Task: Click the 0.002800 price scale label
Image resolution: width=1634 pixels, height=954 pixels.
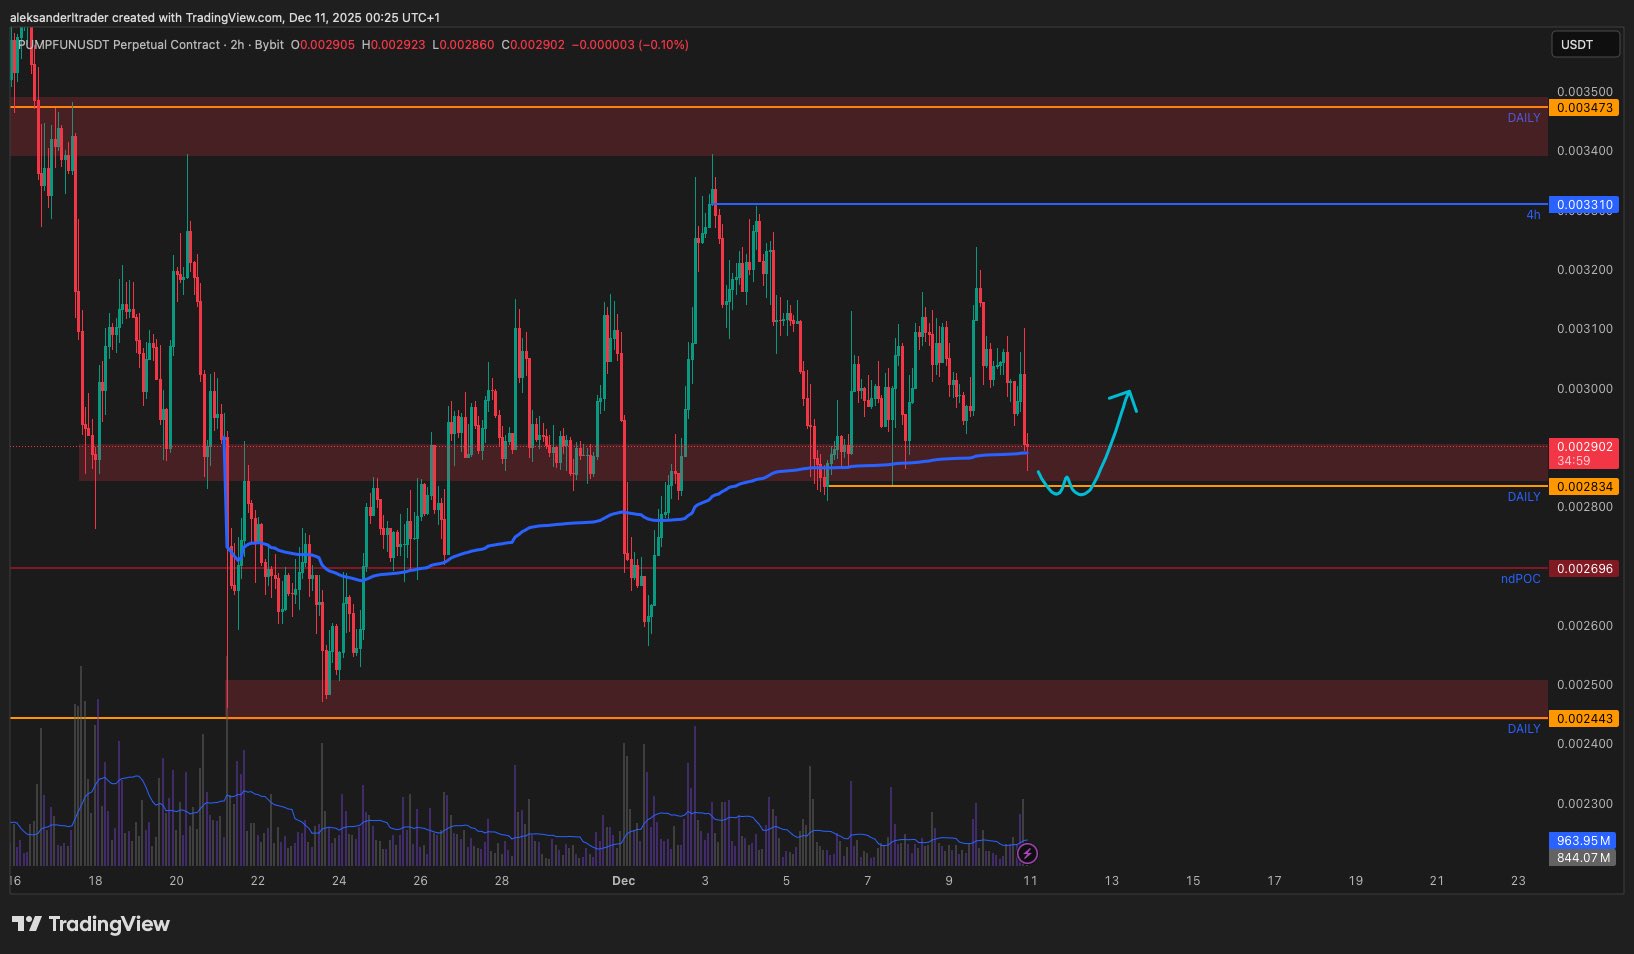Action: pos(1585,507)
